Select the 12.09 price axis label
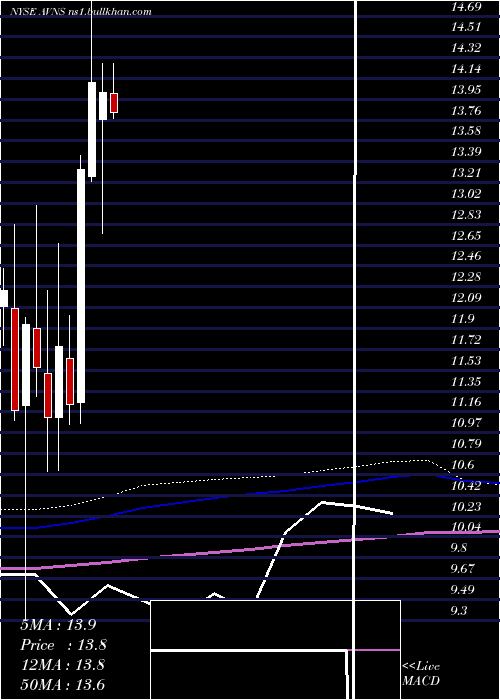This screenshot has height=700, width=500. 466,297
